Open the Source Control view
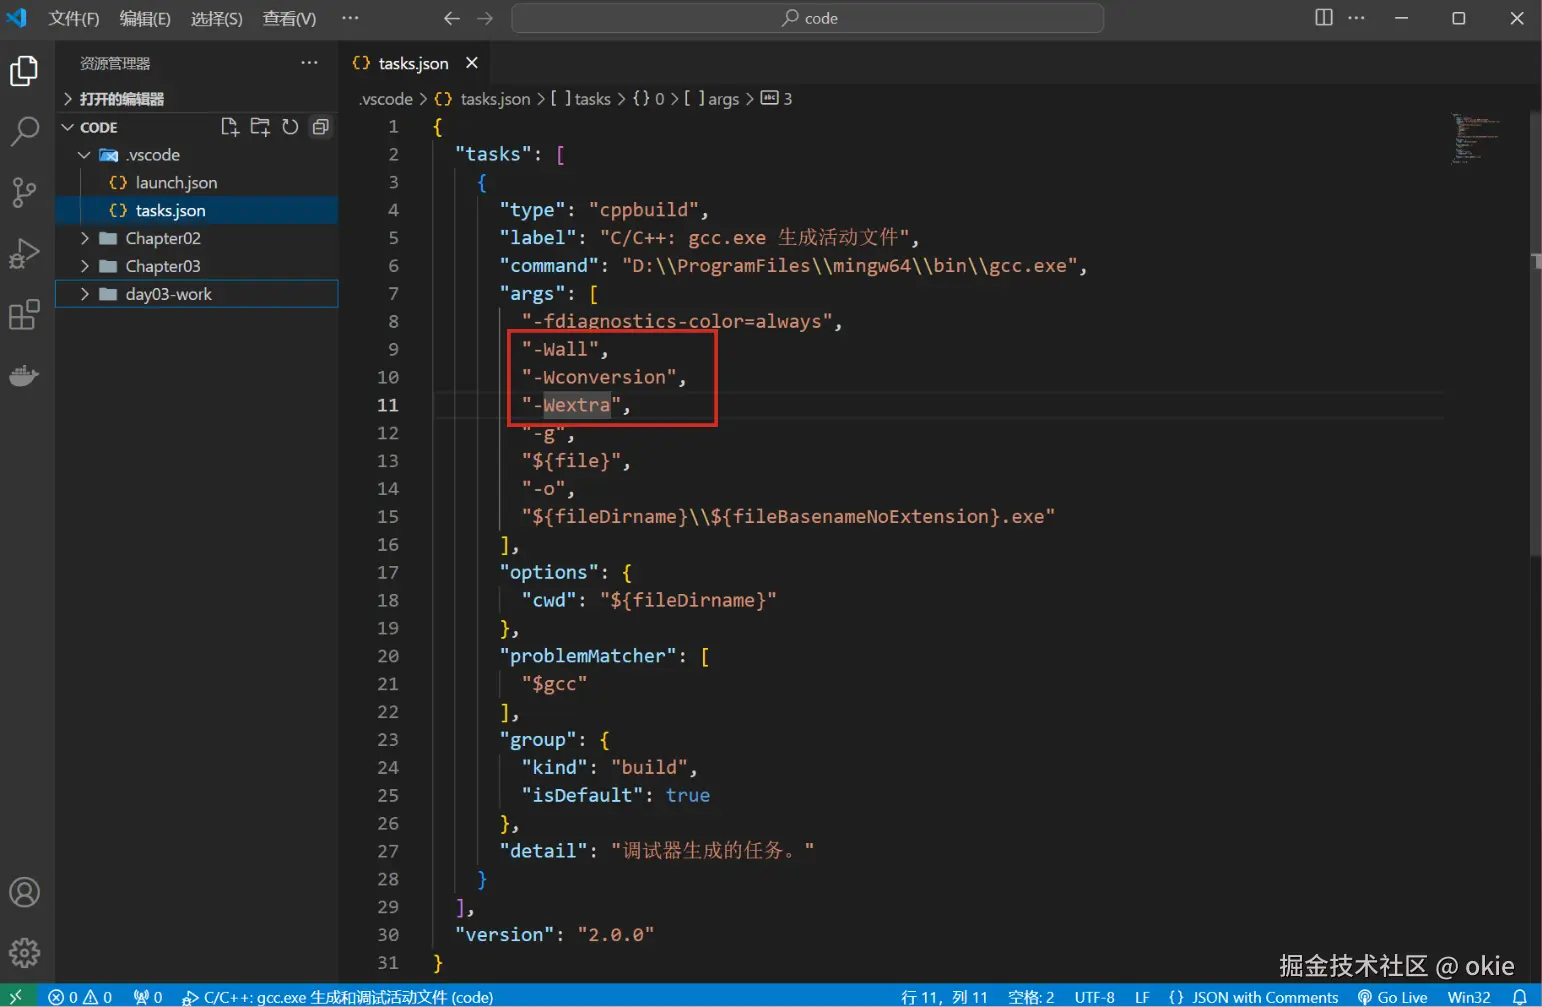Image resolution: width=1542 pixels, height=1007 pixels. click(24, 192)
